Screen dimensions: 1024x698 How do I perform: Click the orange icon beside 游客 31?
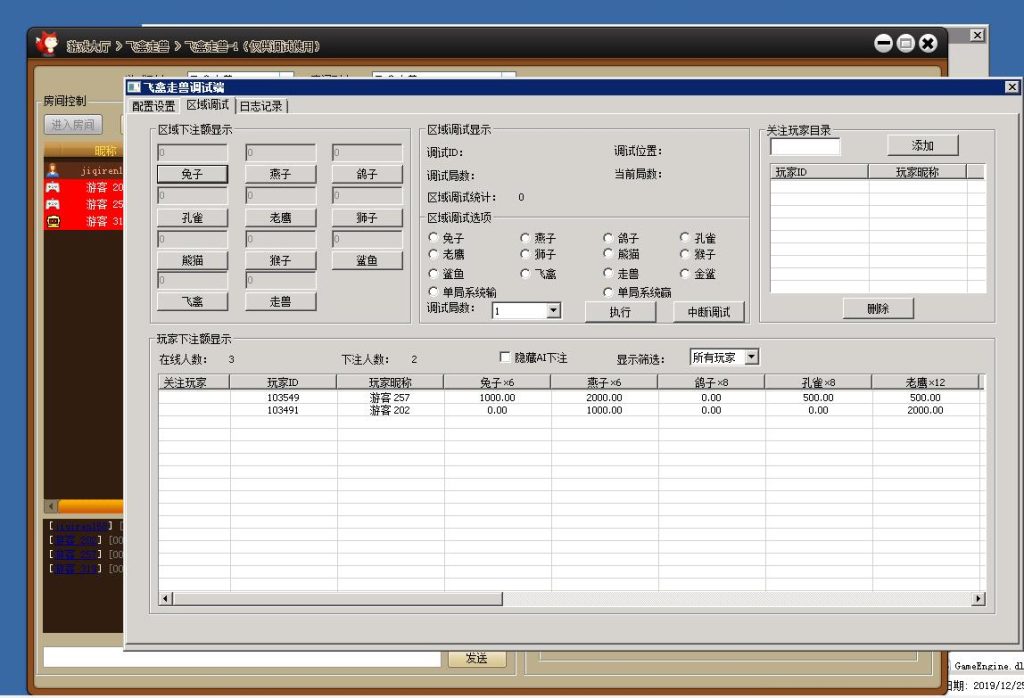pos(53,221)
